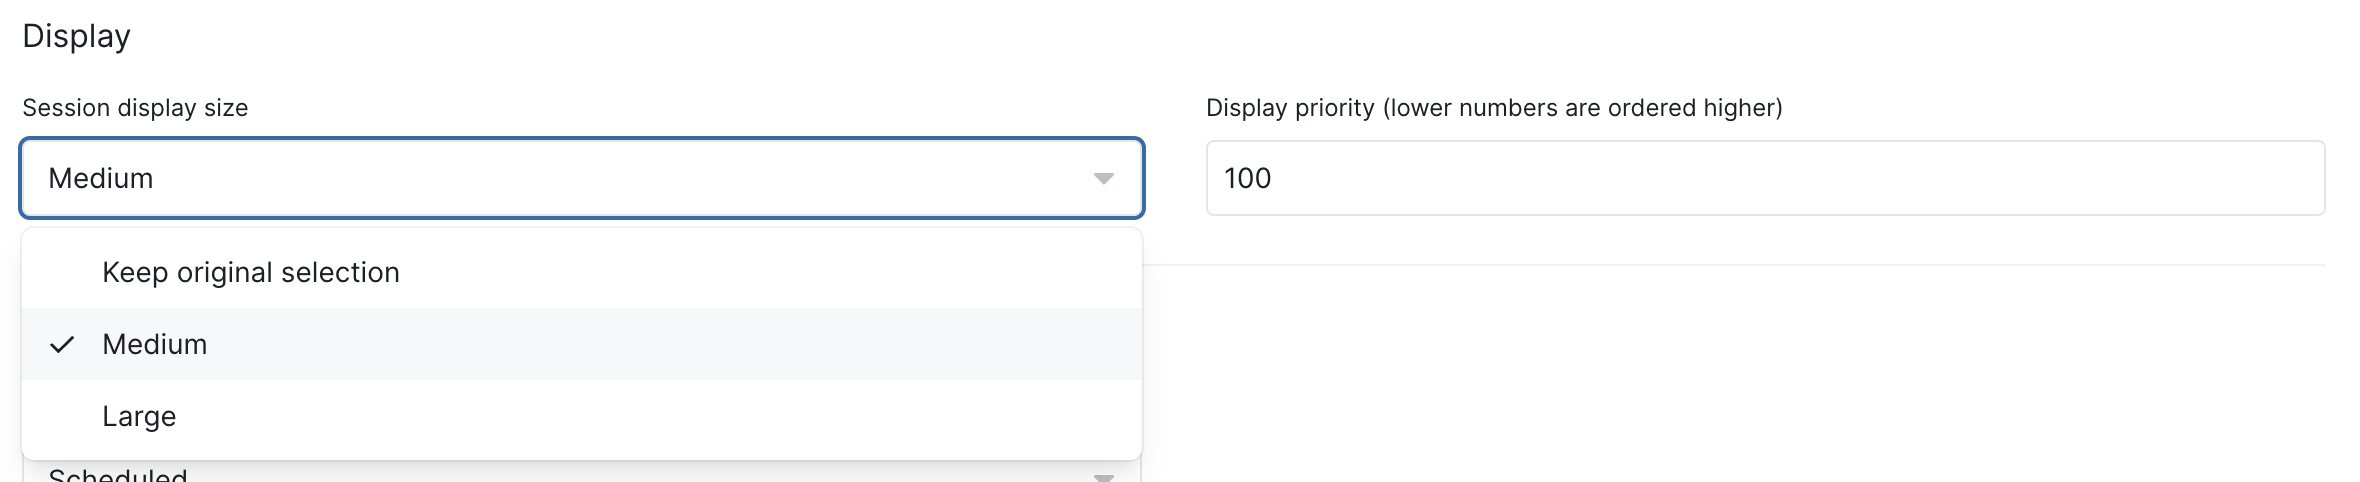Viewport: 2360px width, 482px height.
Task: Click the lower numbers are ordered higher hint
Action: click(1583, 108)
